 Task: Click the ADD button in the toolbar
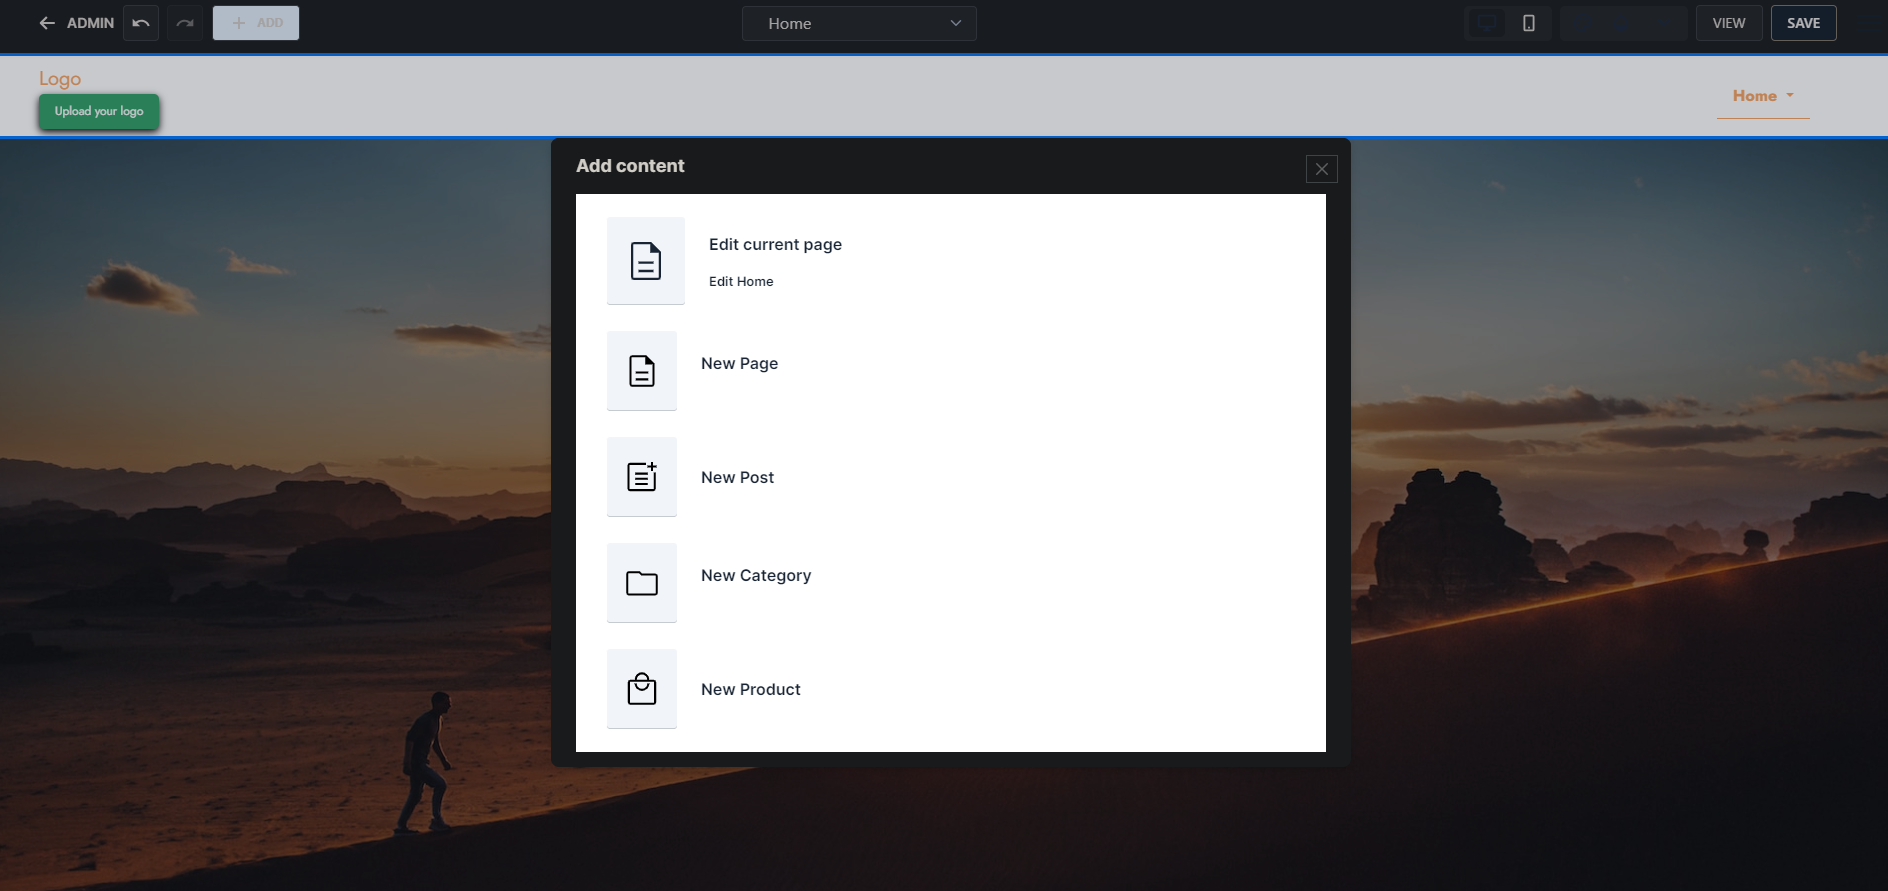click(x=256, y=23)
